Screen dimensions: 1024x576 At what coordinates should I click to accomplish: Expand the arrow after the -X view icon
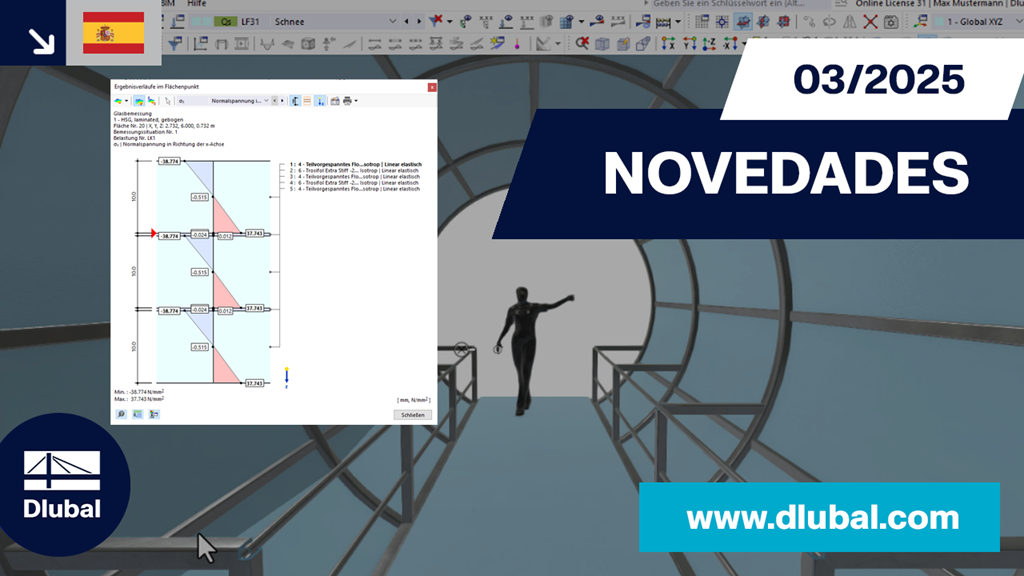(x=744, y=44)
